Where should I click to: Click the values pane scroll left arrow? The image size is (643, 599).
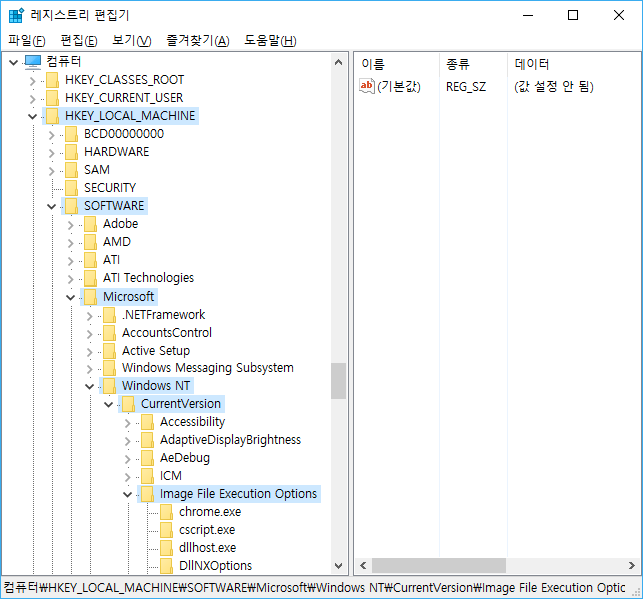(x=363, y=566)
